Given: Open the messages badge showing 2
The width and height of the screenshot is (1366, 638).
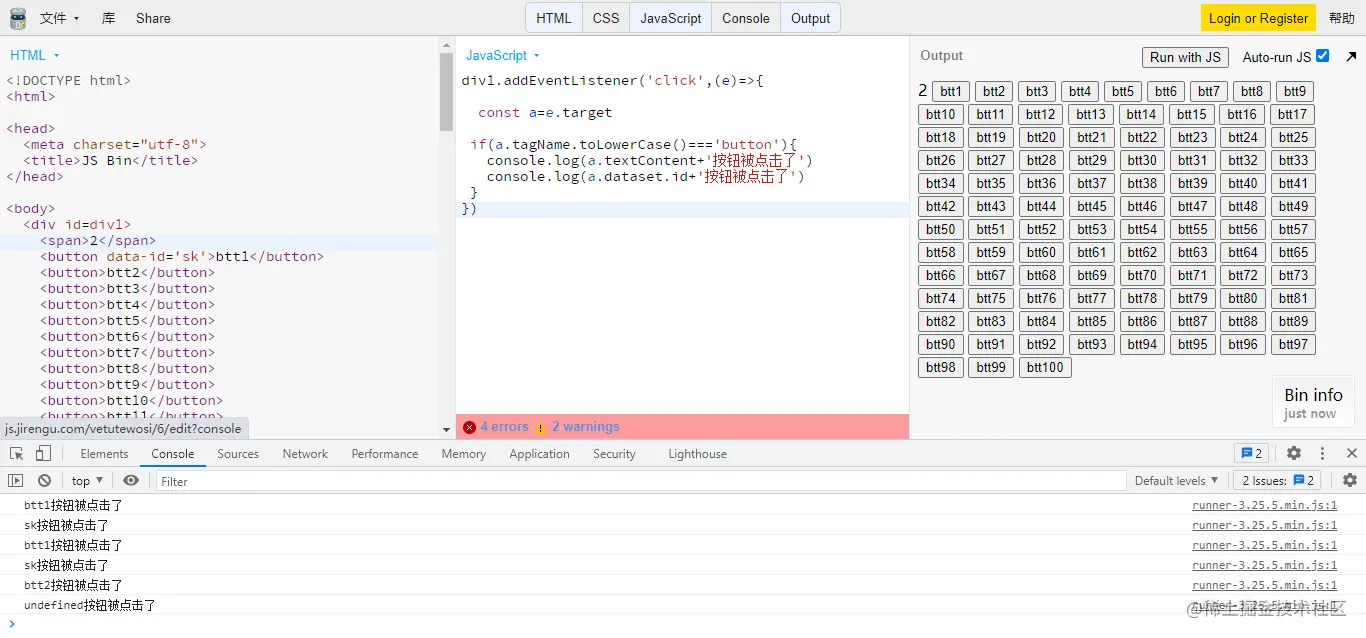Looking at the screenshot, I should (x=1250, y=453).
